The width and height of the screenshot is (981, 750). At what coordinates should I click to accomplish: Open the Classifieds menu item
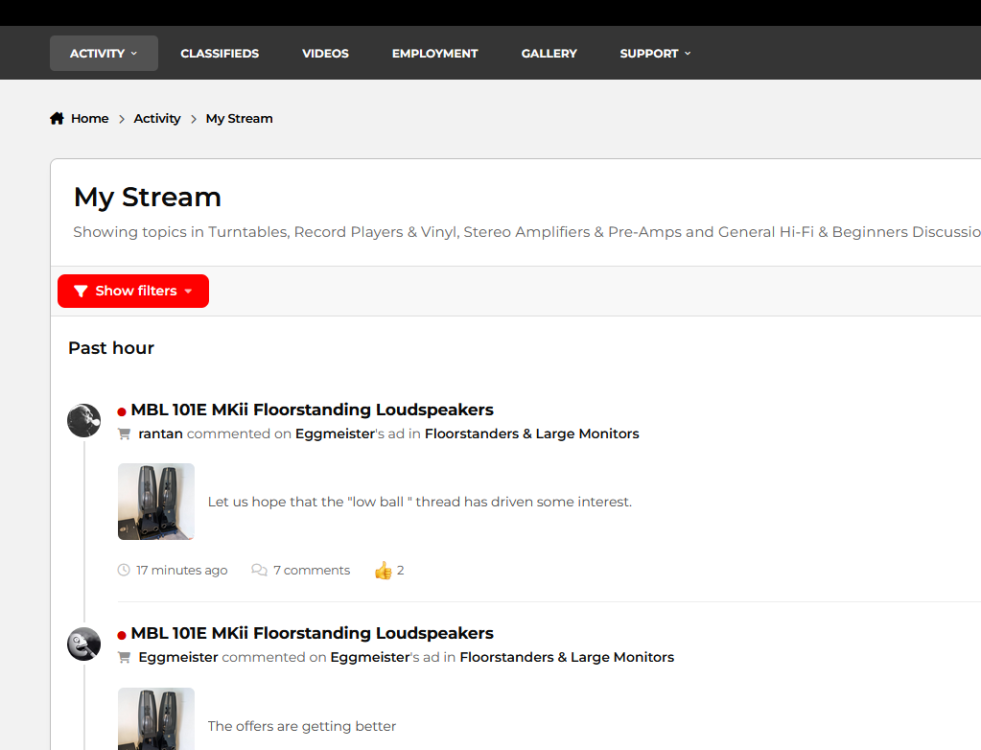[x=219, y=54]
